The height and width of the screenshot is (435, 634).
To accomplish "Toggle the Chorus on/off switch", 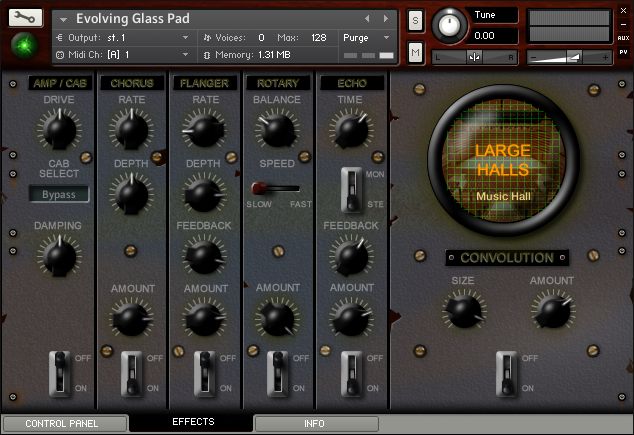I will [x=132, y=374].
